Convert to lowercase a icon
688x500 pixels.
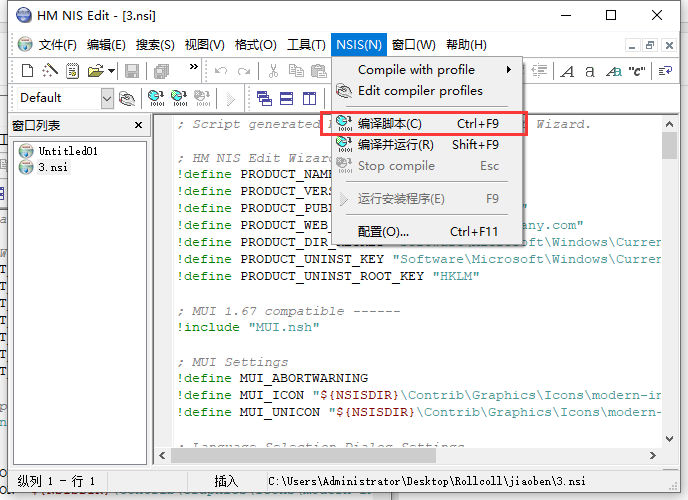[590, 71]
